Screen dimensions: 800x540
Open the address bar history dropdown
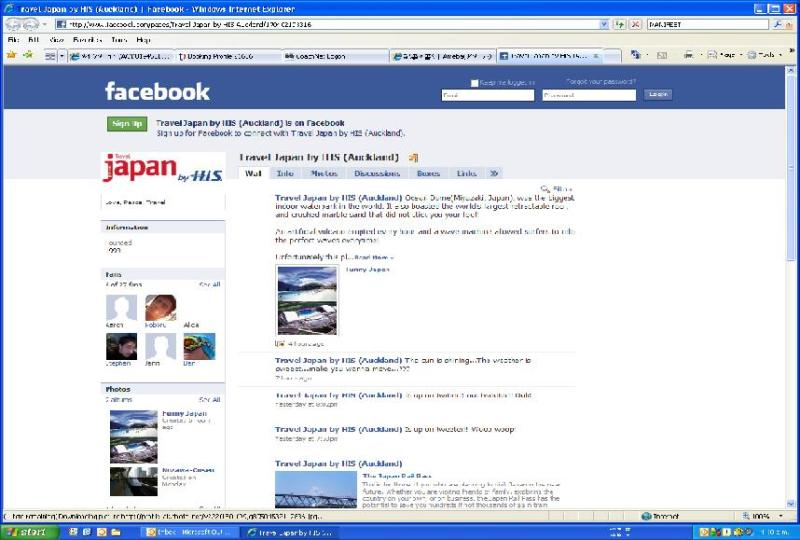point(604,24)
